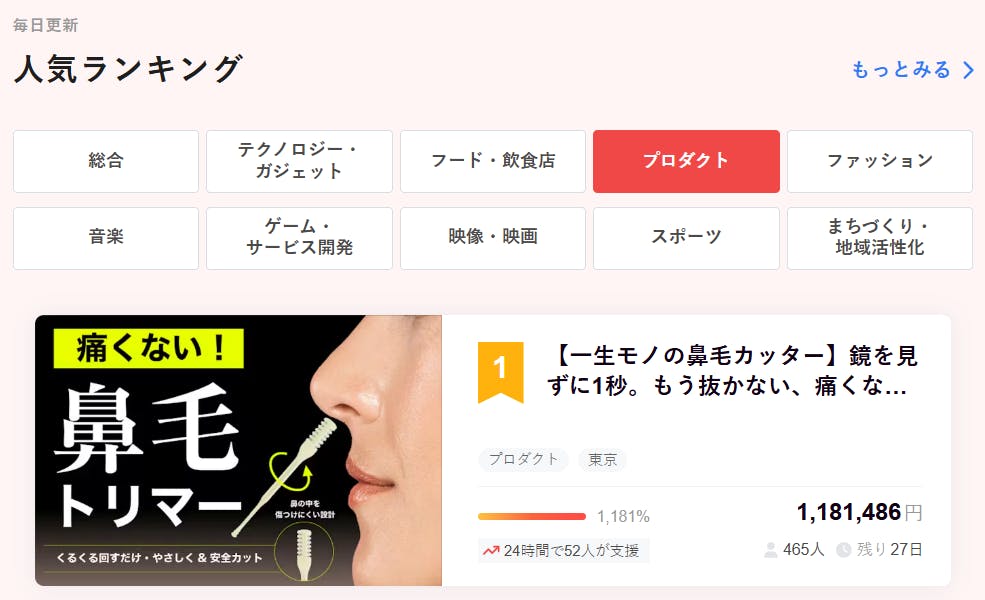
Task: Show the 音楽 category ranking
Action: pyautogui.click(x=106, y=238)
